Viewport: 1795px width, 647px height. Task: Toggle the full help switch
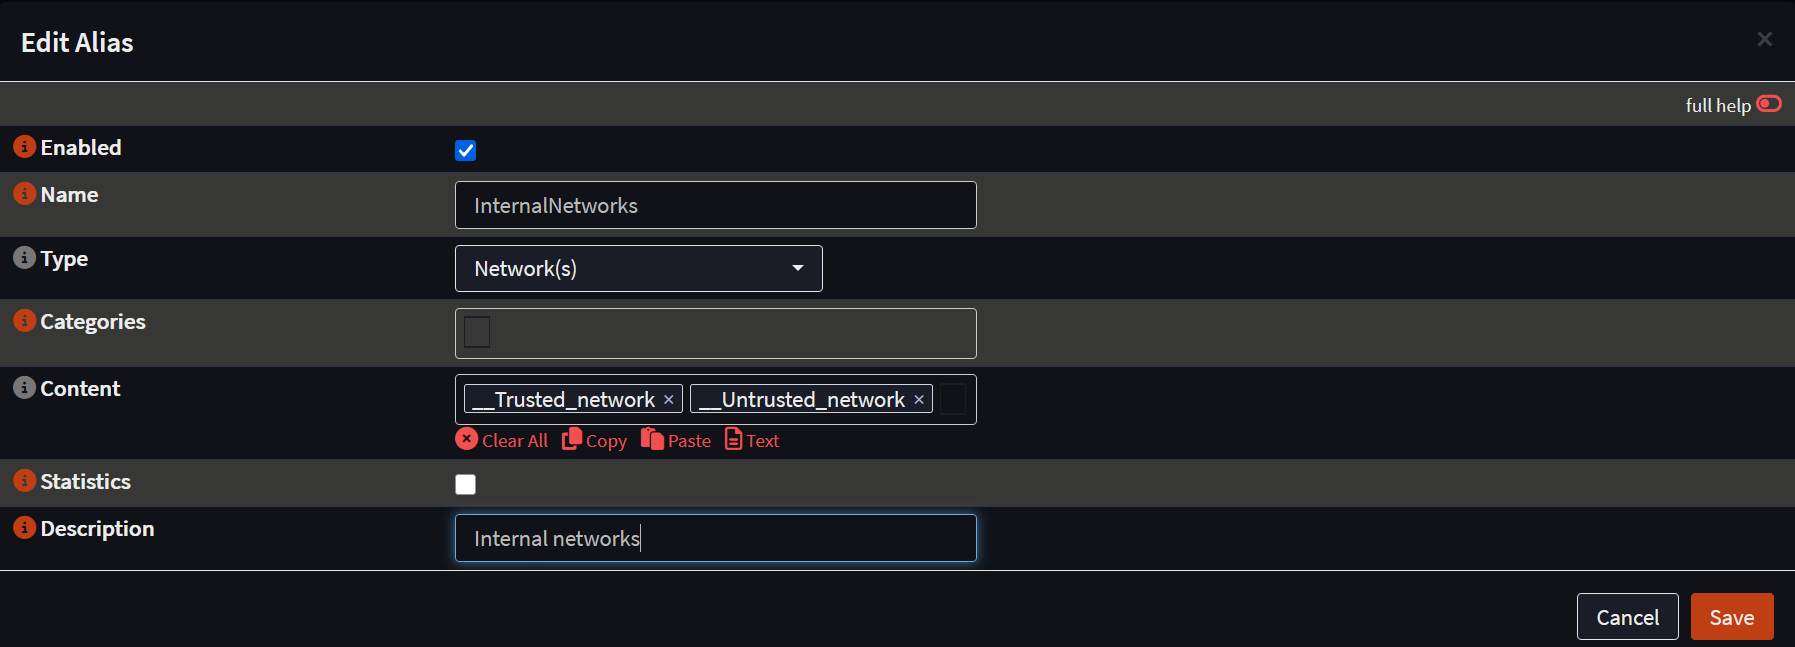(x=1768, y=104)
